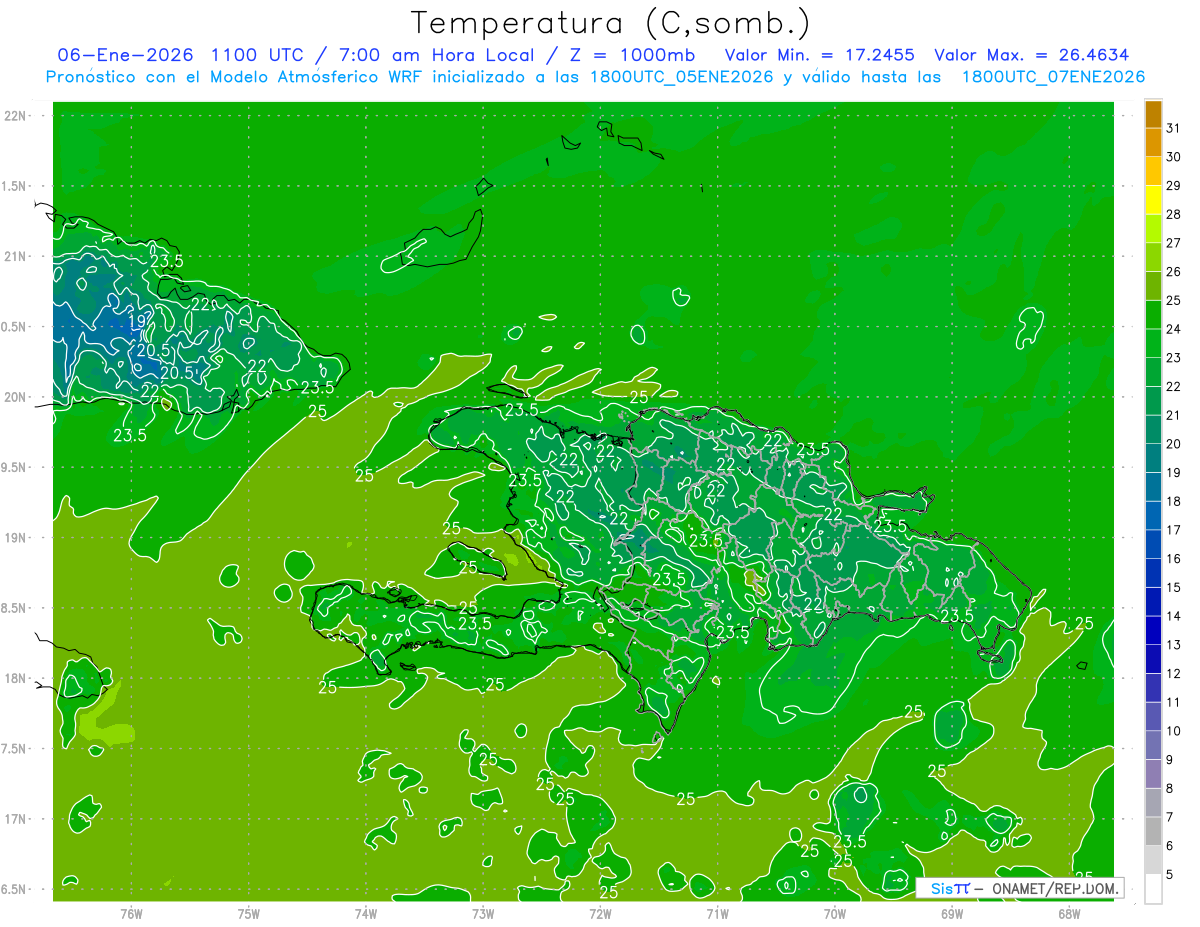Viewport: 1200px width, 927px height.
Task: Click the '68W' longitude axis label
Action: coord(1069,914)
